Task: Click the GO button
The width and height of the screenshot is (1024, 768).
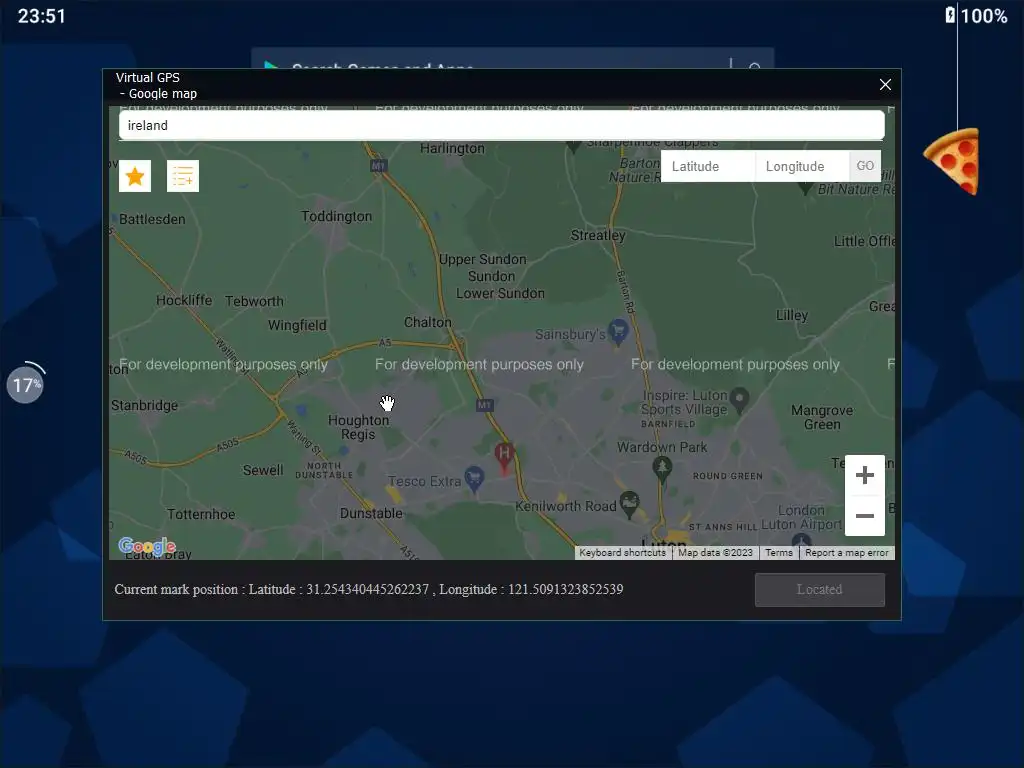Action: (865, 166)
